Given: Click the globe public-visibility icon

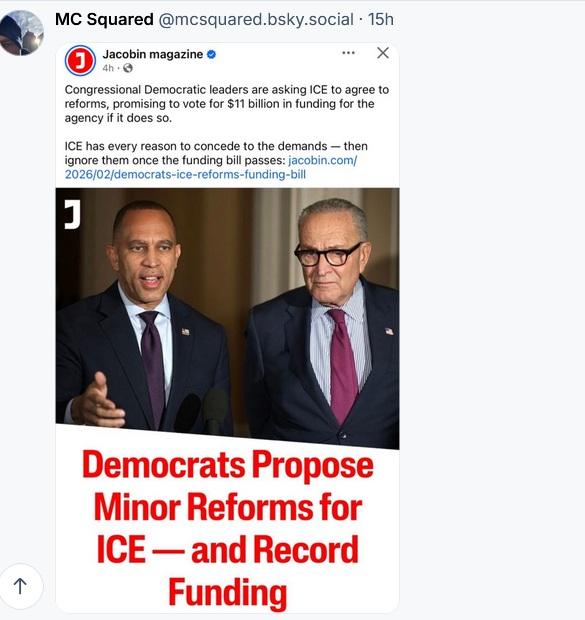Looking at the screenshot, I should click(128, 68).
